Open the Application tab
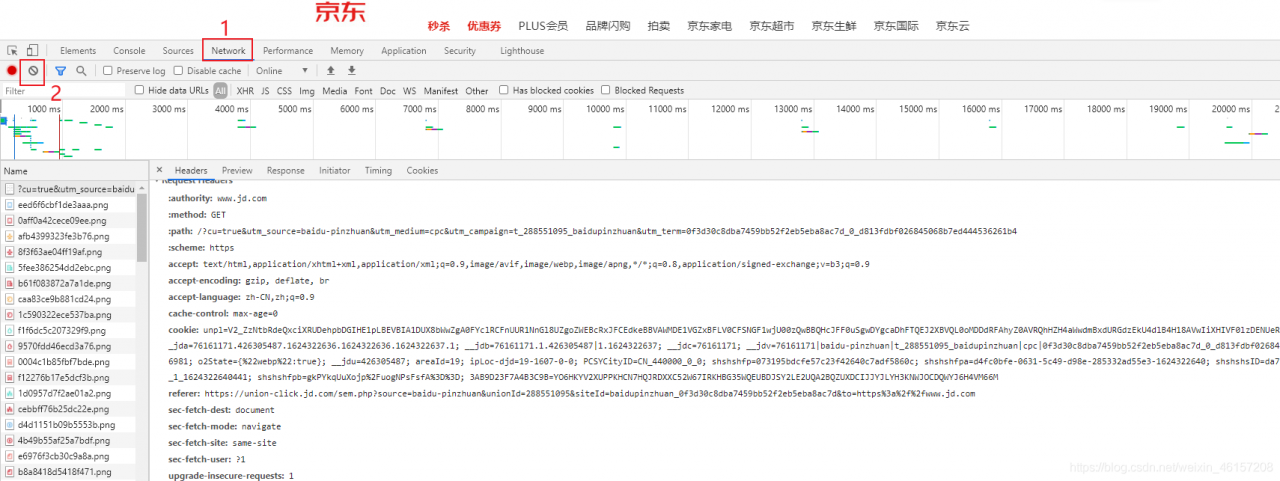The image size is (1280, 481). click(404, 50)
